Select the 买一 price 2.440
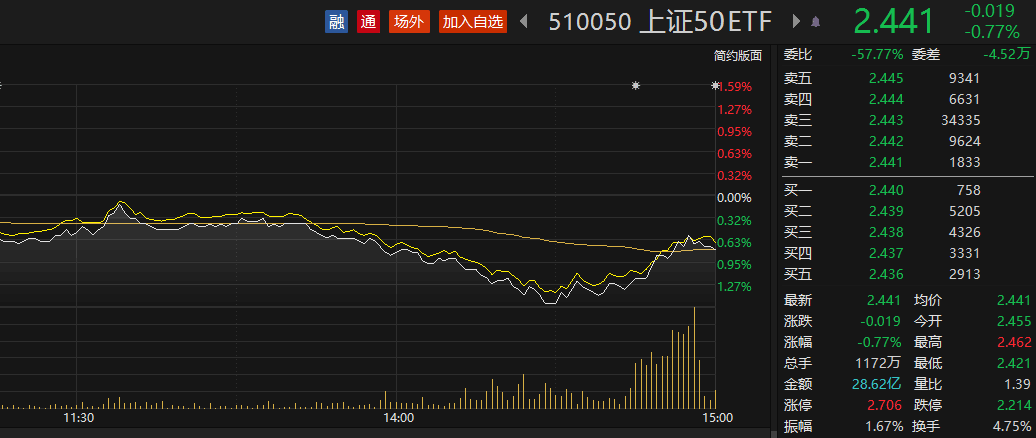This screenshot has height=438, width=1036. [x=885, y=190]
